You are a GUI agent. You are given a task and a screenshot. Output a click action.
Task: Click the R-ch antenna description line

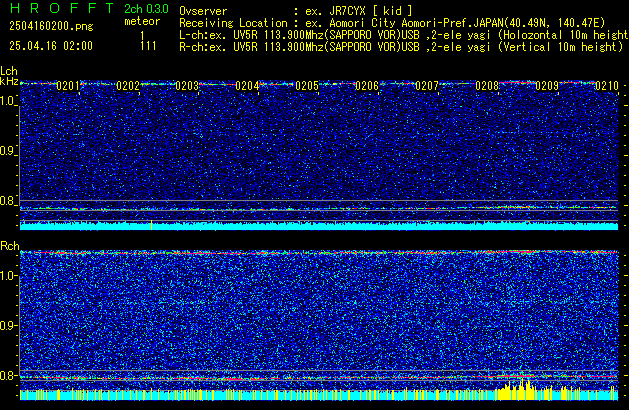coord(401,47)
